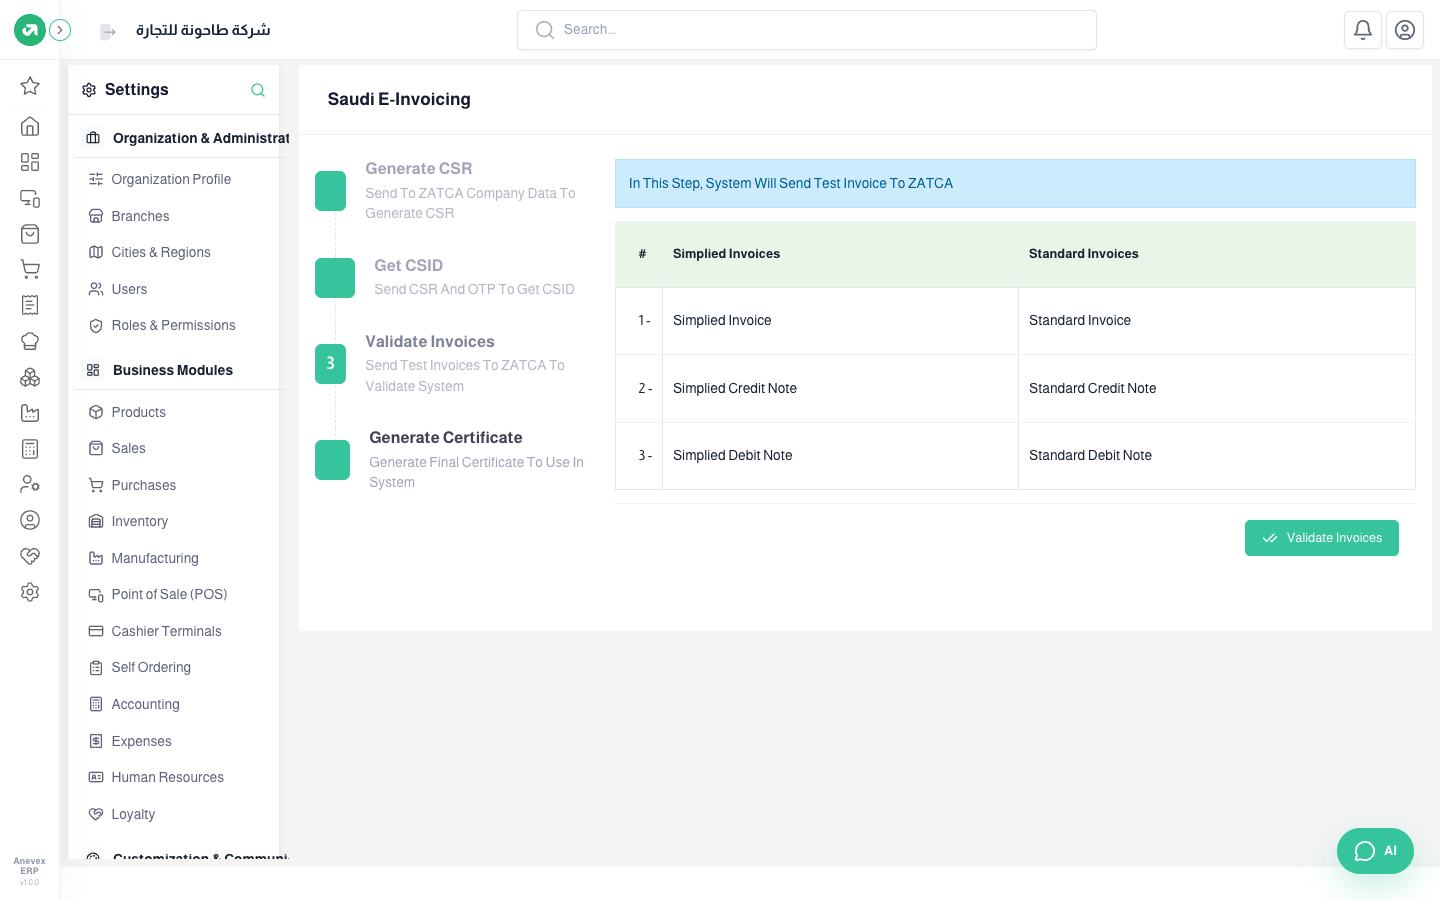Open the chef hat icon in left rail
Screen dimensions: 1440x900
pyautogui.click(x=30, y=341)
